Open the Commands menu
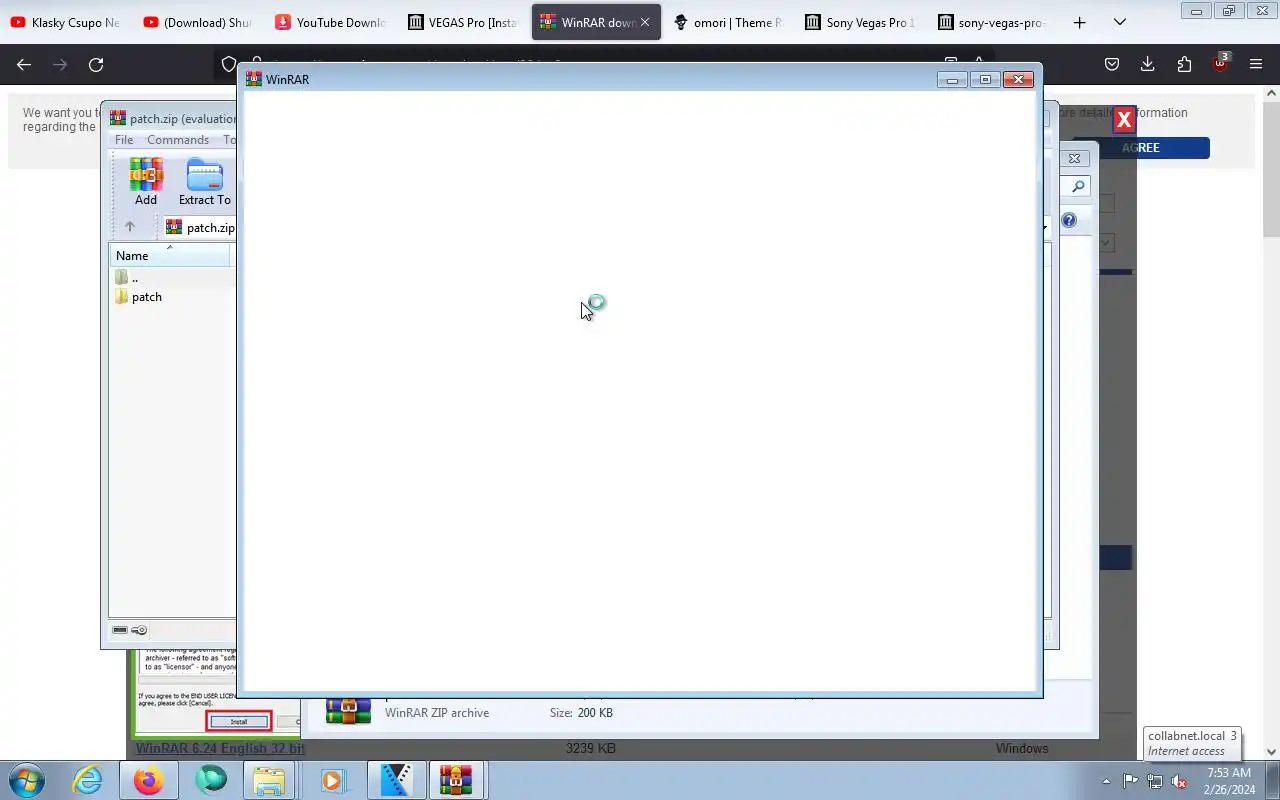The image size is (1280, 800). click(x=178, y=140)
